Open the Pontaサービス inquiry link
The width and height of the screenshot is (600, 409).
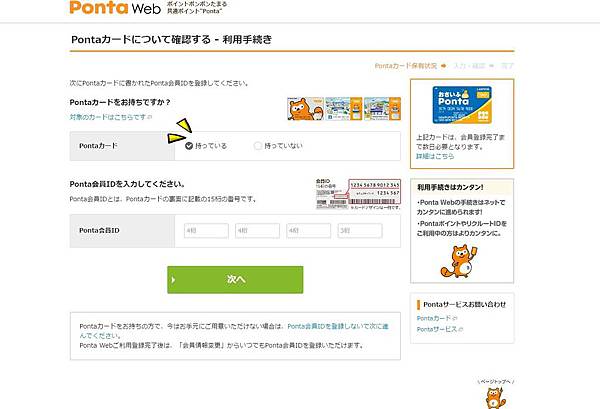click(x=437, y=329)
